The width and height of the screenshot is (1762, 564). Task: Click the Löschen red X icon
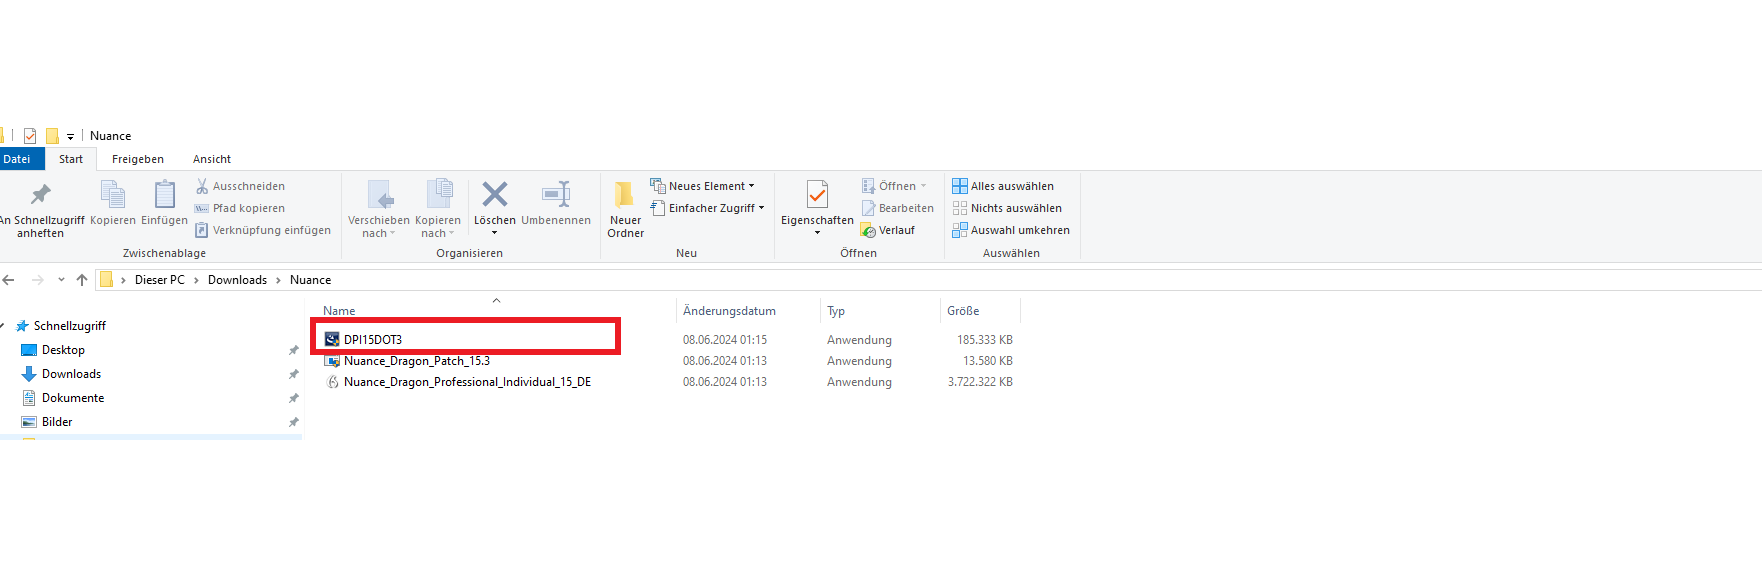pyautogui.click(x=495, y=194)
